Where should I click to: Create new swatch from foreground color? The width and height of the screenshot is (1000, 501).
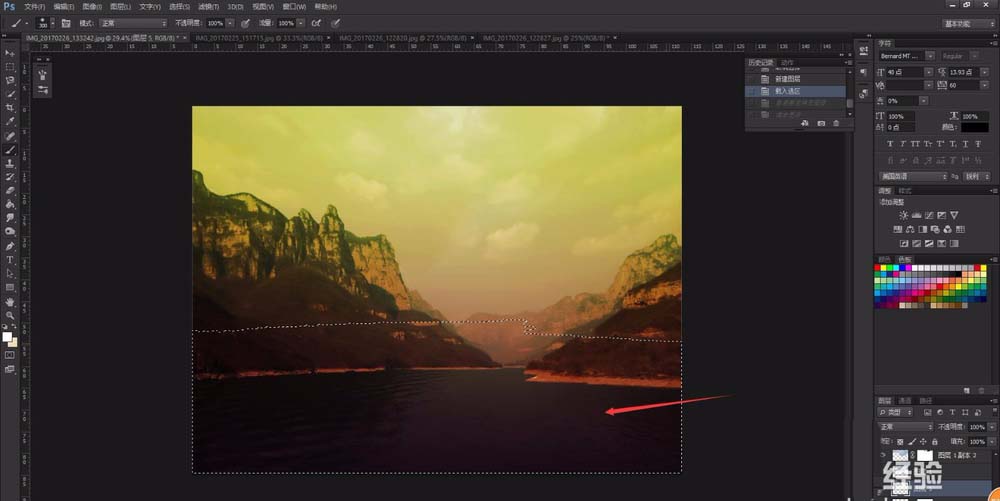(966, 390)
